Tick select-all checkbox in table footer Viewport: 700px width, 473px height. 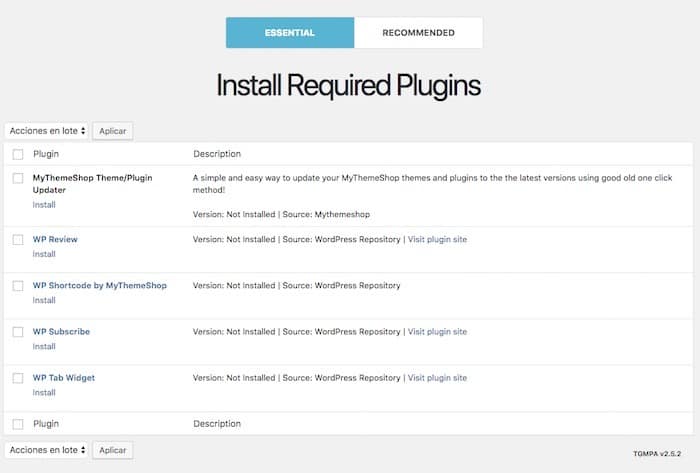(18, 424)
